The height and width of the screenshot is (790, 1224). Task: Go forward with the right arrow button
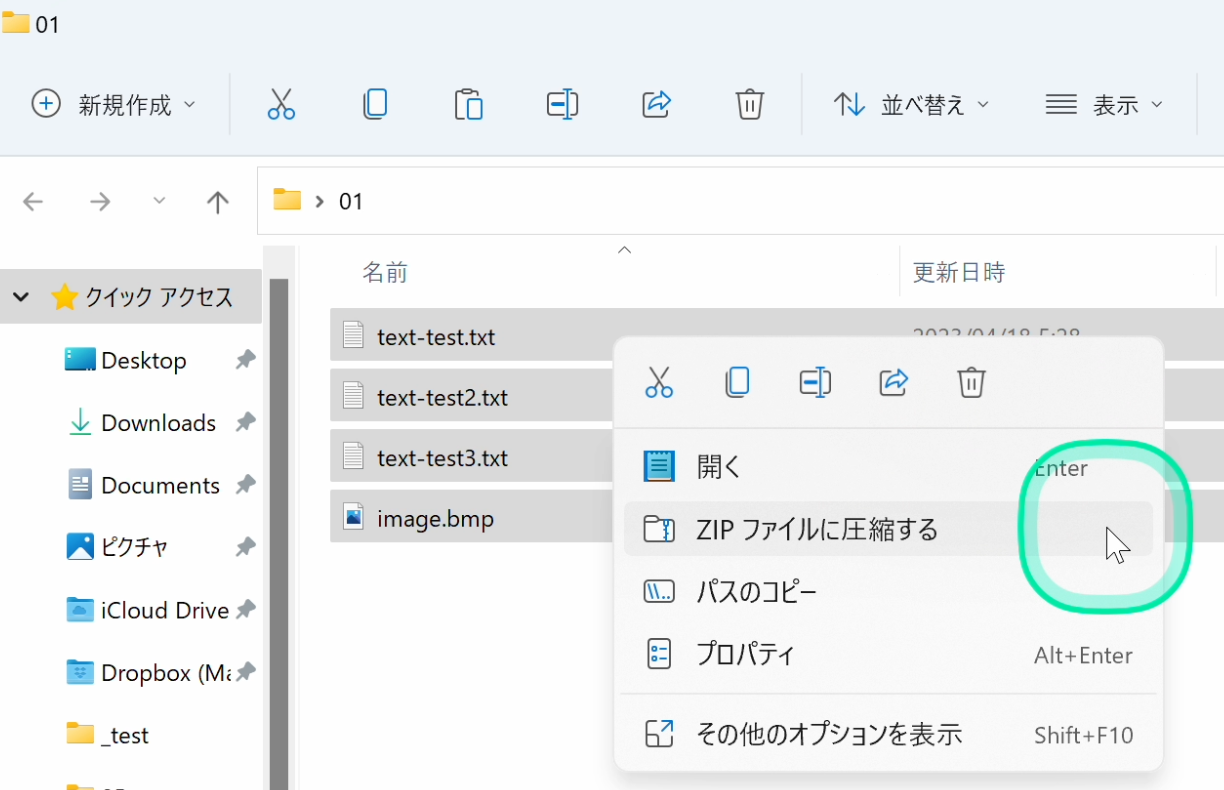point(100,202)
